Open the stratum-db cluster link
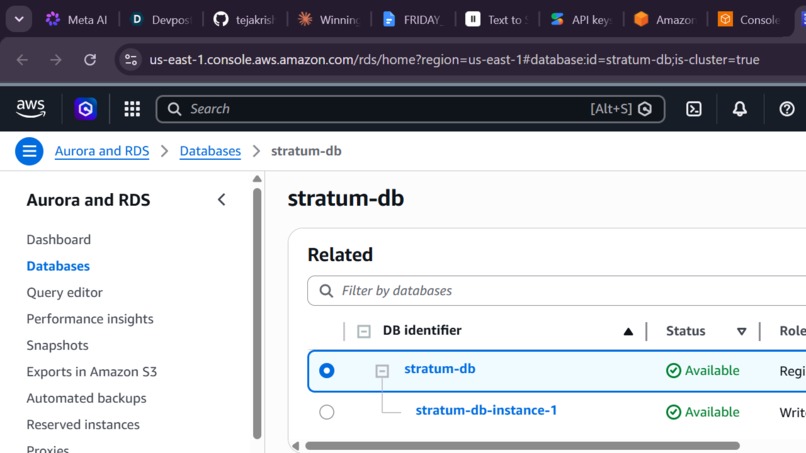Viewport: 806px width, 453px height. 439,369
